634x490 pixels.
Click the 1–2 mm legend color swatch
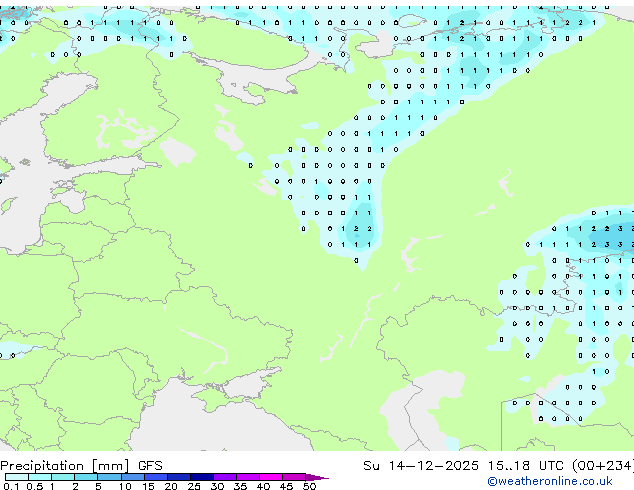tap(63, 477)
